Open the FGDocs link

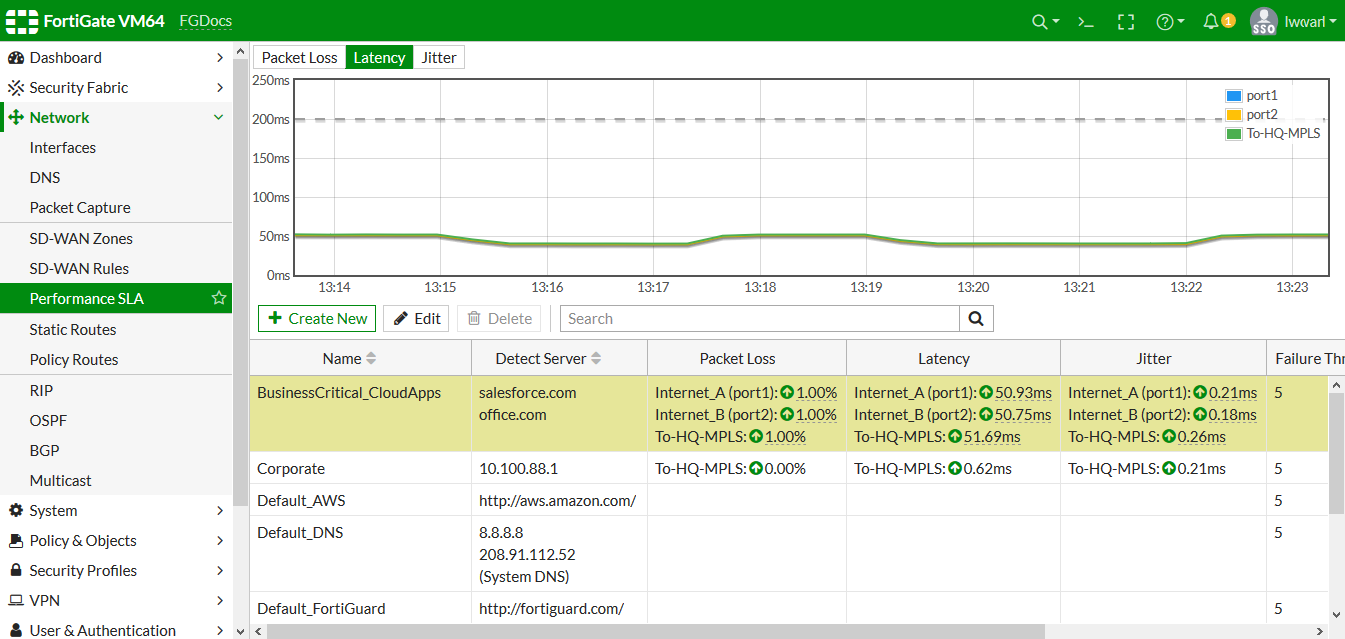tap(205, 20)
